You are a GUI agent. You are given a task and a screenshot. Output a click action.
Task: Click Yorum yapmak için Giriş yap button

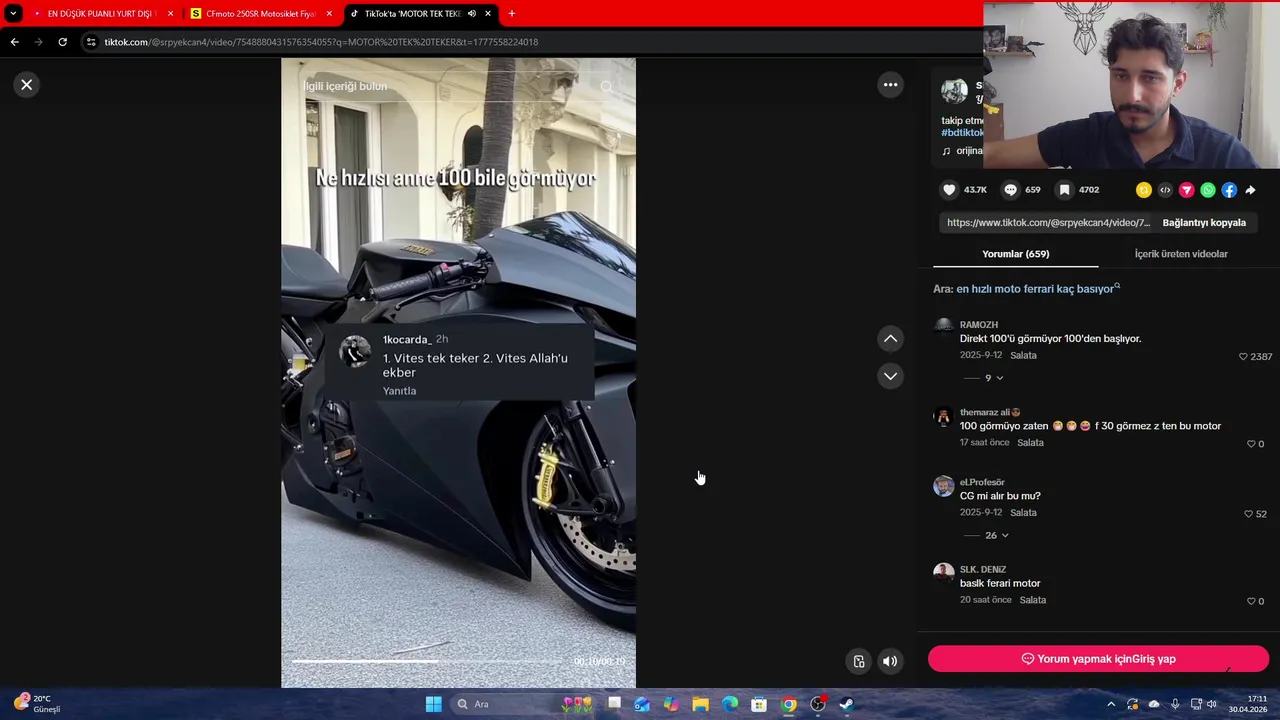(x=1098, y=659)
